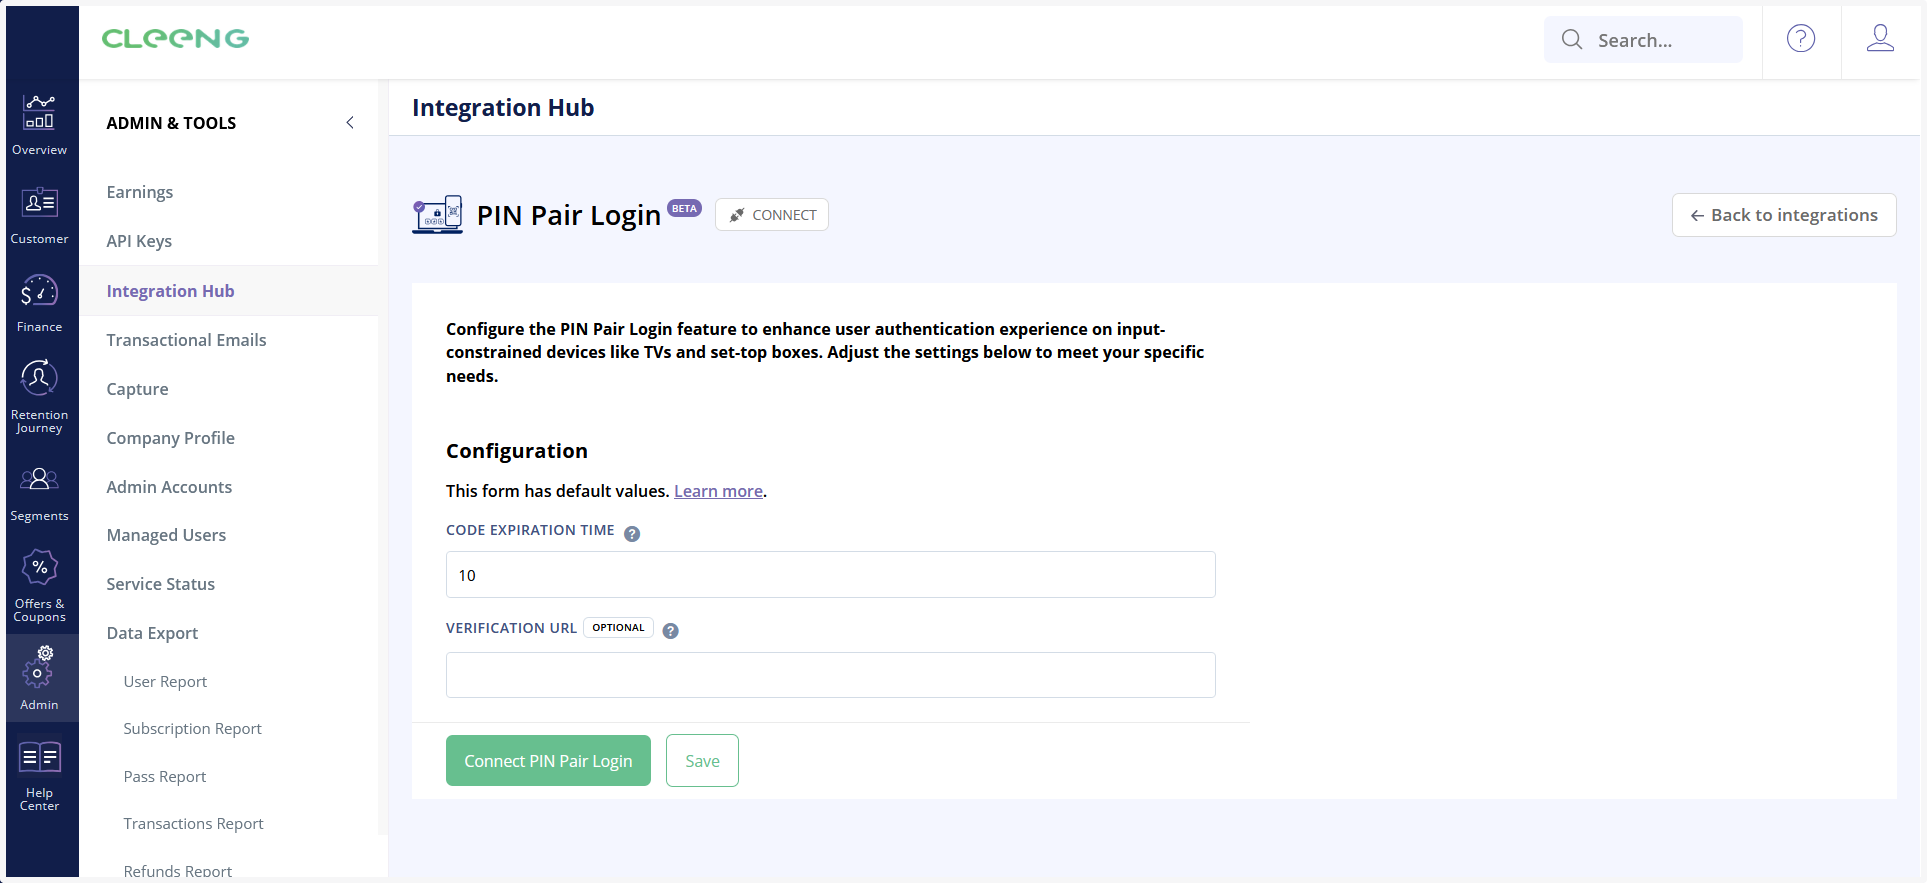Open Data Export section

[152, 633]
